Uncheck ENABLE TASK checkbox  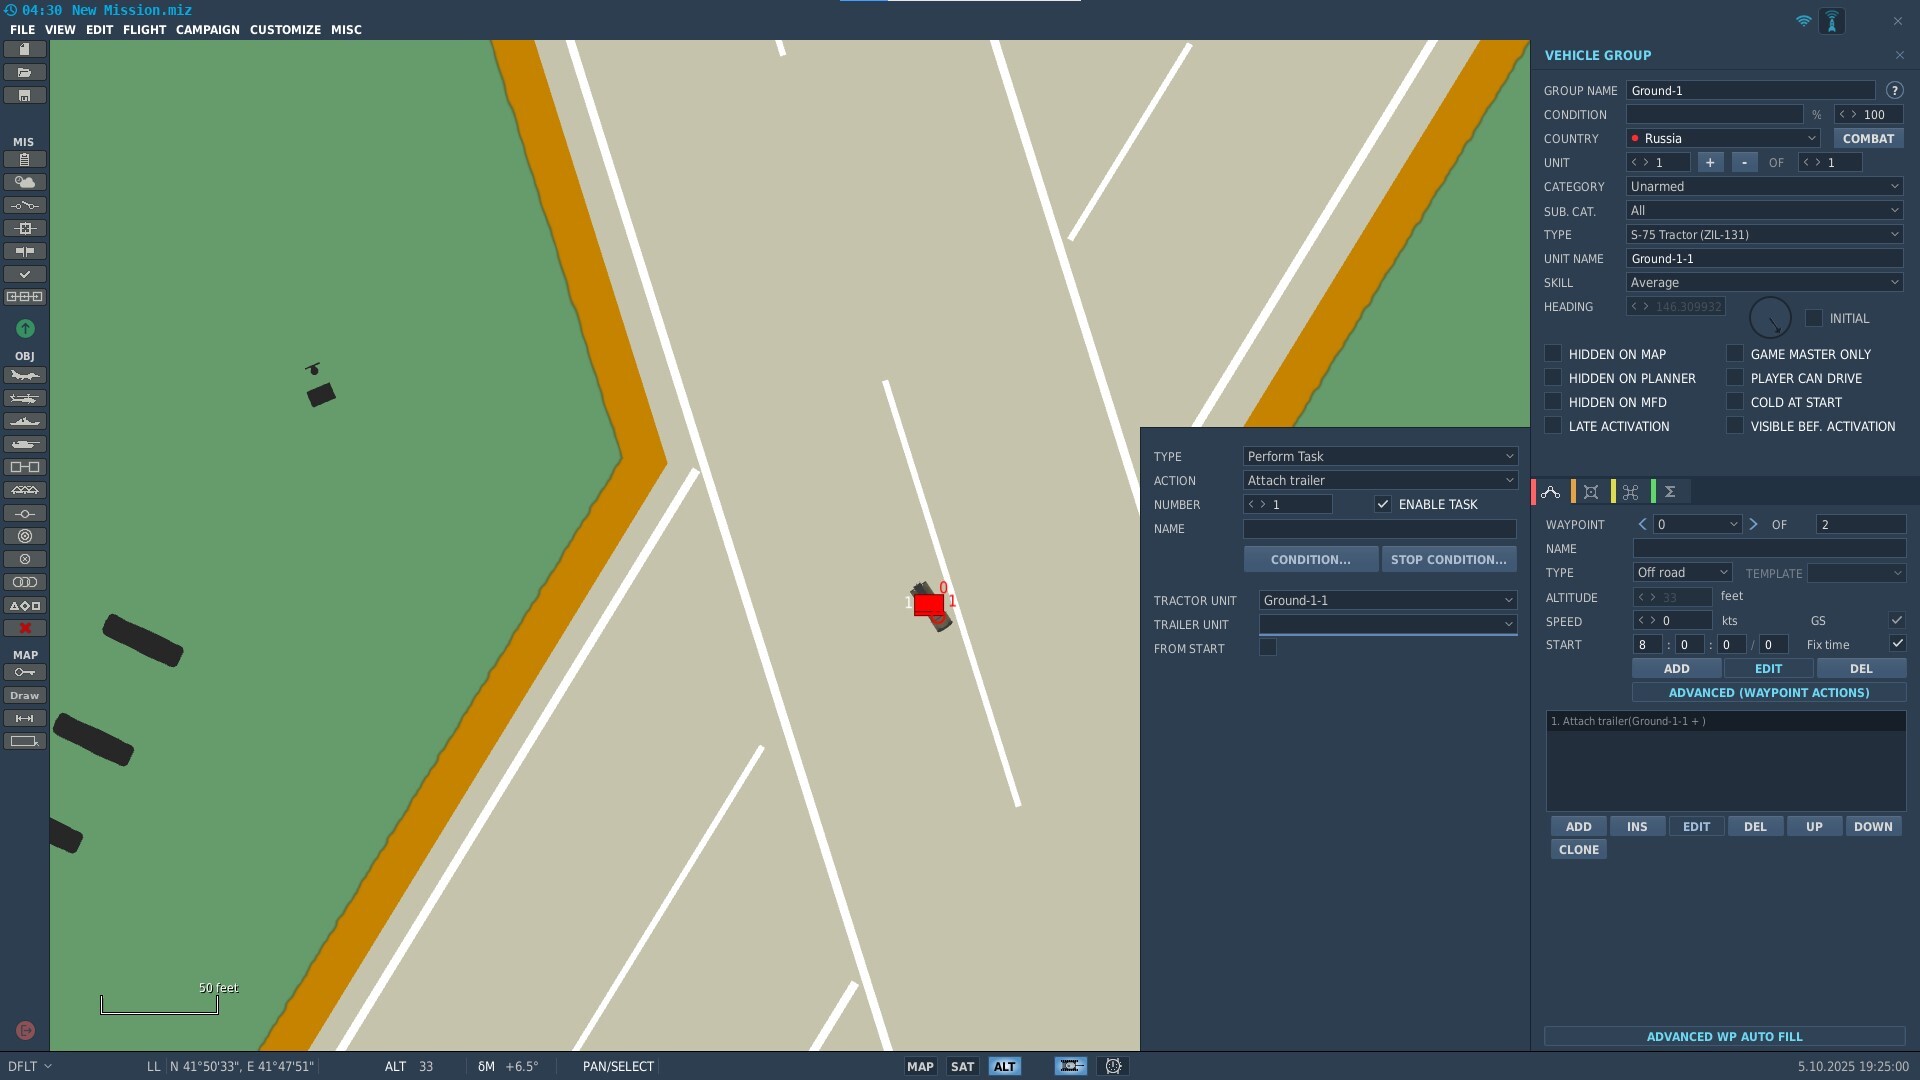pos(1383,504)
